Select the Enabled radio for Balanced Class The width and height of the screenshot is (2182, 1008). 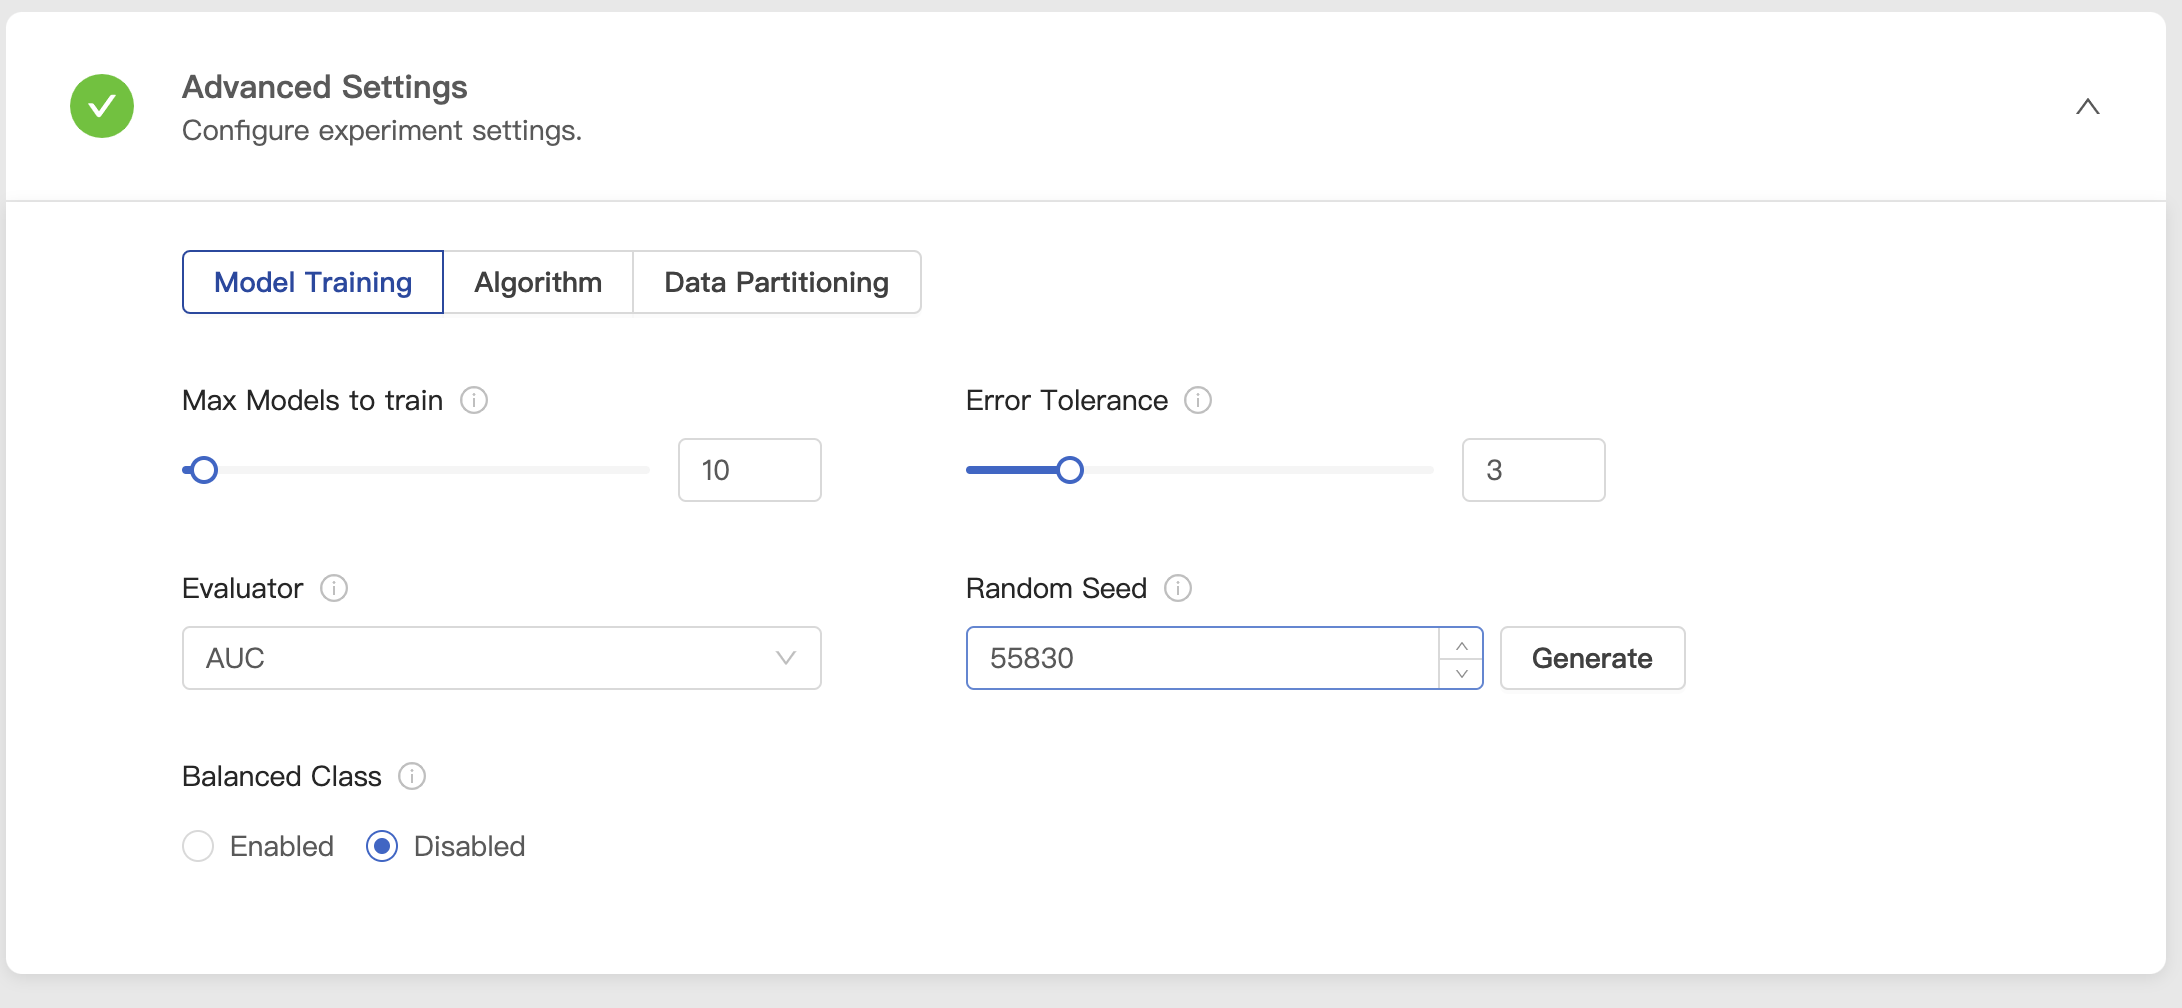198,846
